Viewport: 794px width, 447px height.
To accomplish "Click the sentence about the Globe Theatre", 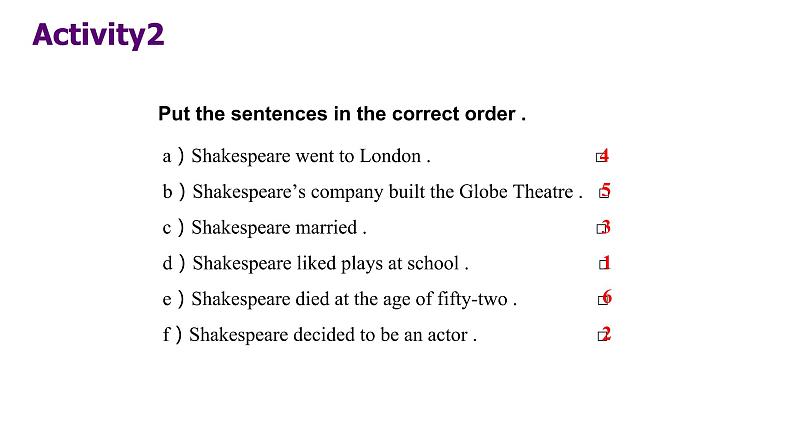I will [388, 192].
